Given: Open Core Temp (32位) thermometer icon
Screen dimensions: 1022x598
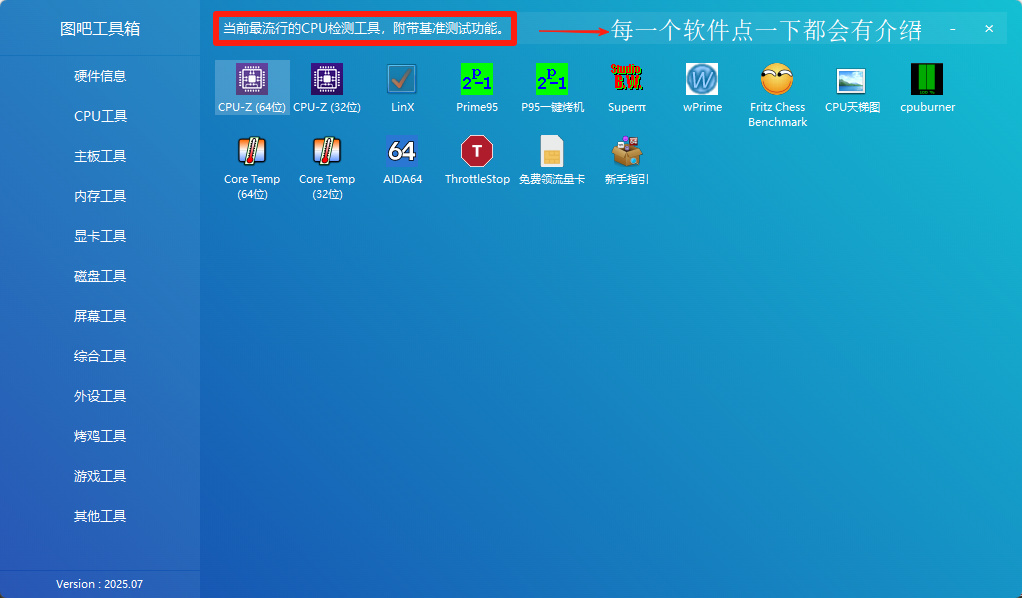Looking at the screenshot, I should click(327, 151).
